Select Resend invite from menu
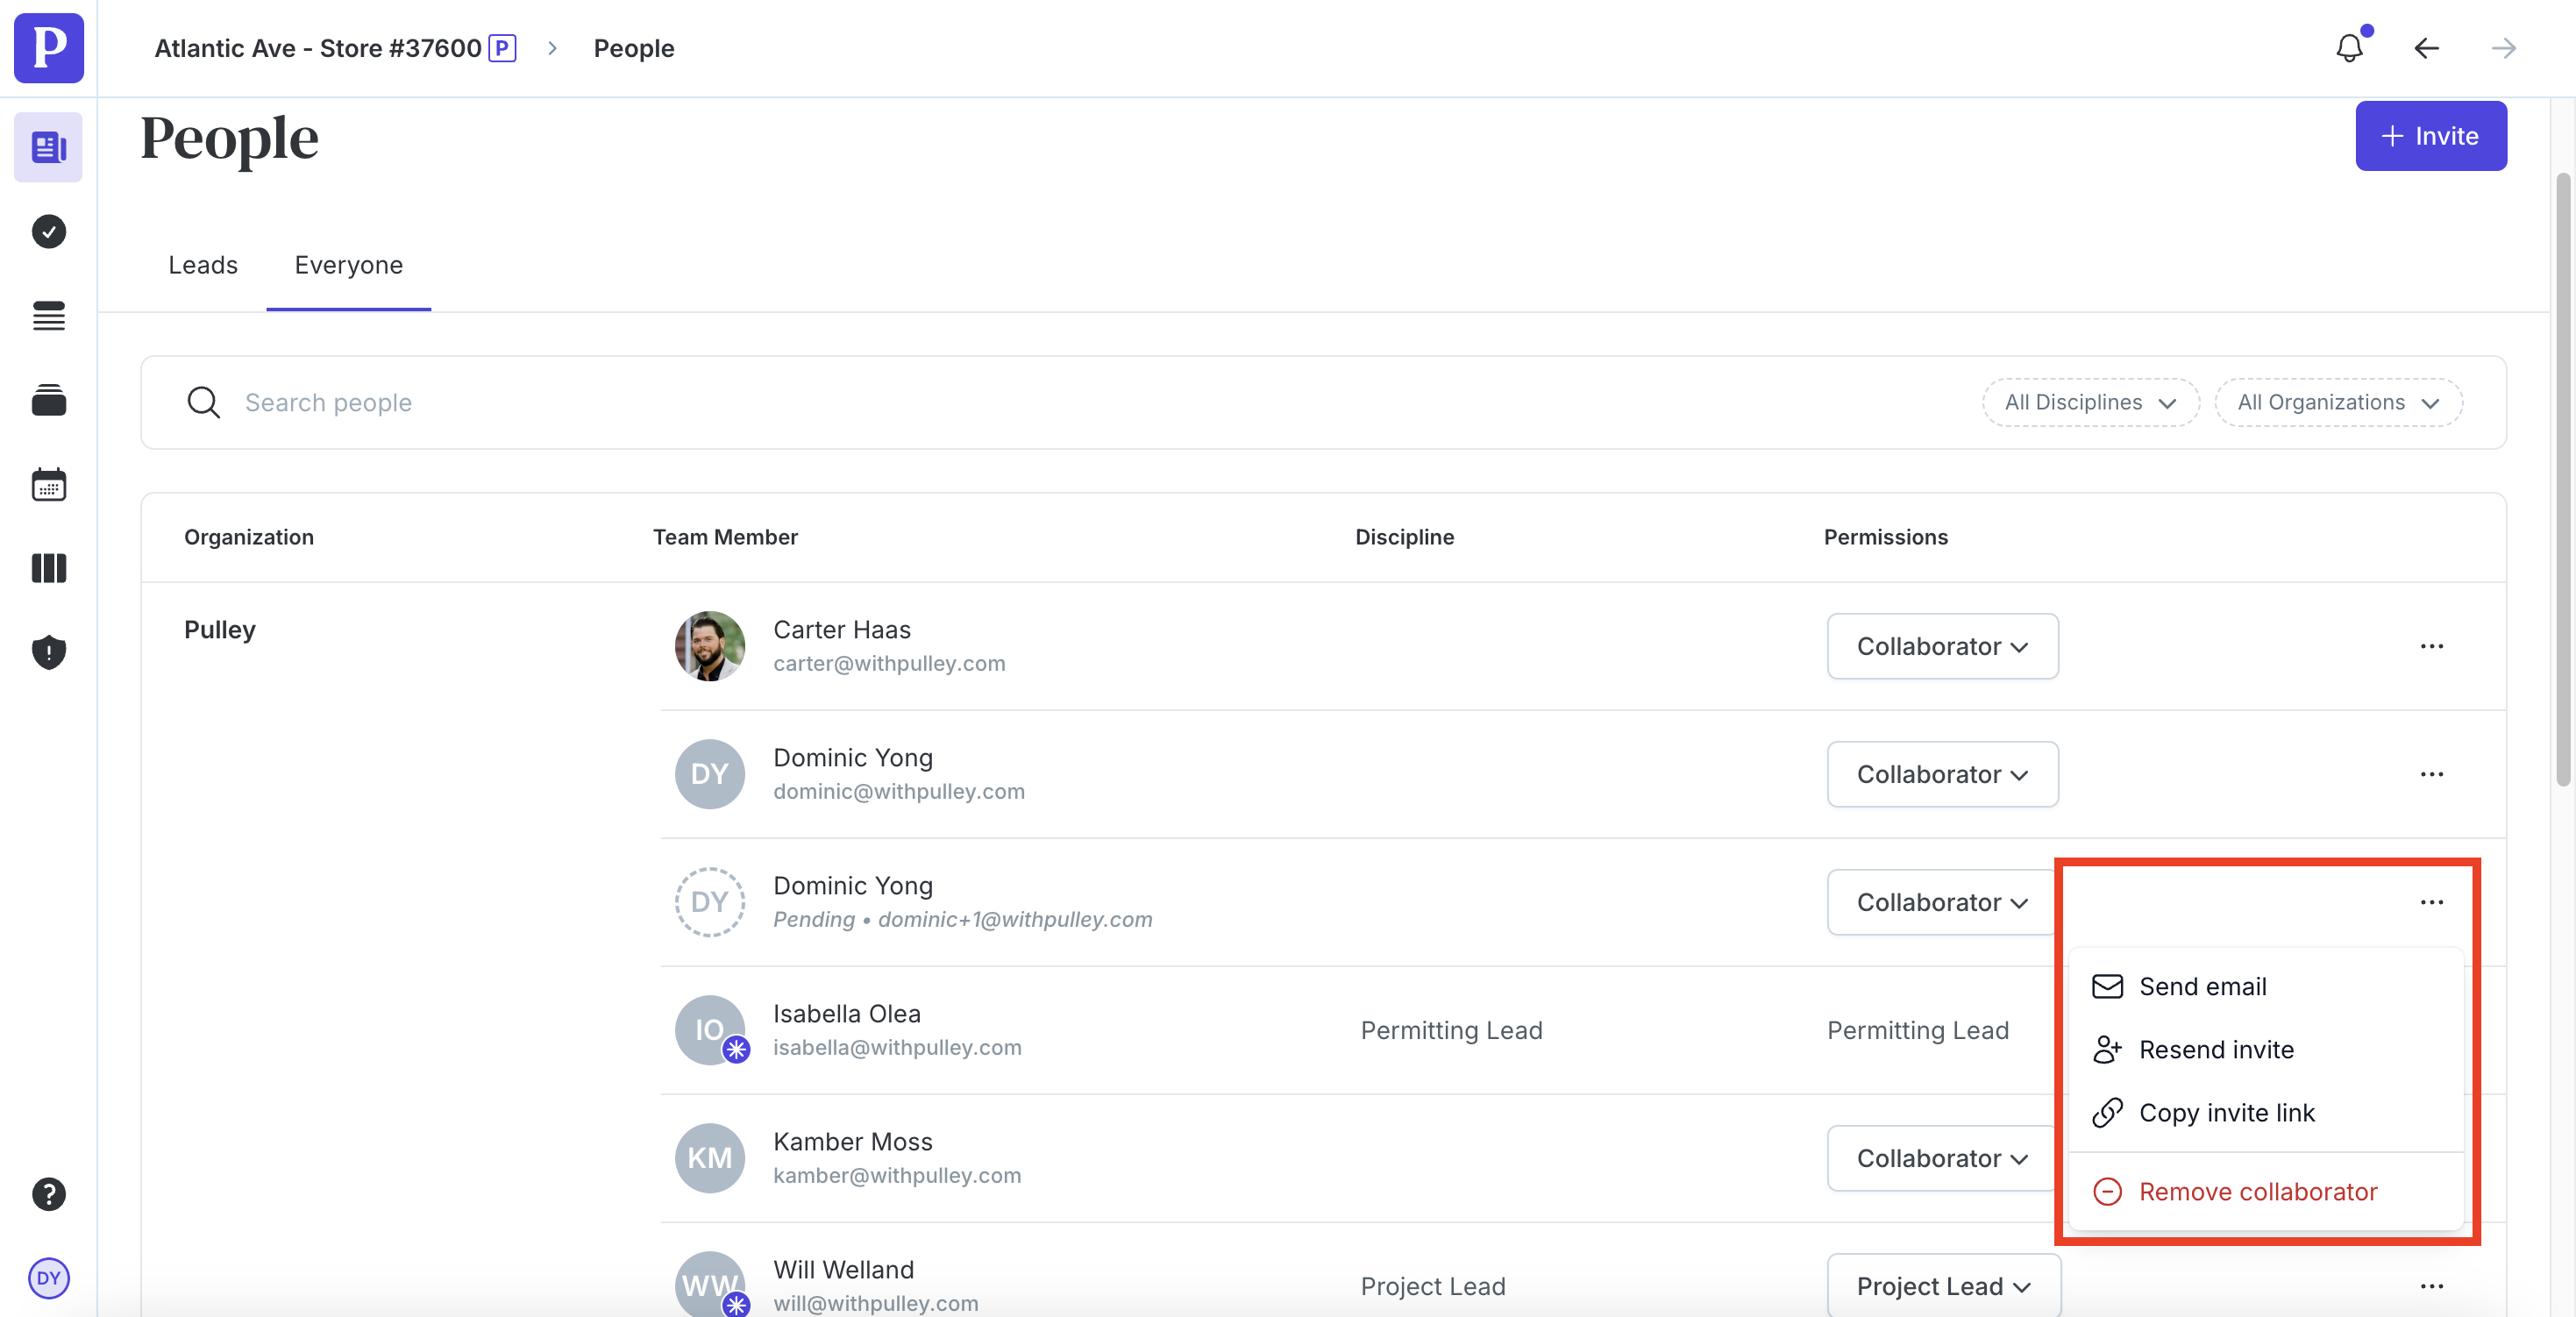The width and height of the screenshot is (2576, 1317). pos(2216,1050)
